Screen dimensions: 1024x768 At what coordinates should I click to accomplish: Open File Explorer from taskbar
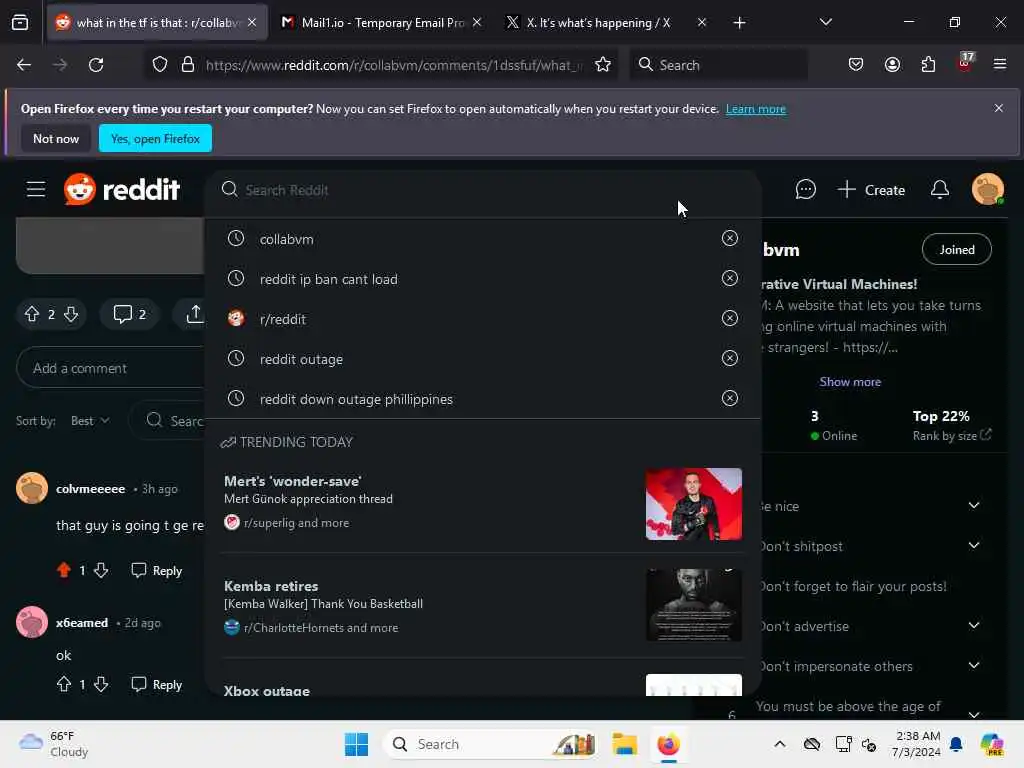[624, 744]
